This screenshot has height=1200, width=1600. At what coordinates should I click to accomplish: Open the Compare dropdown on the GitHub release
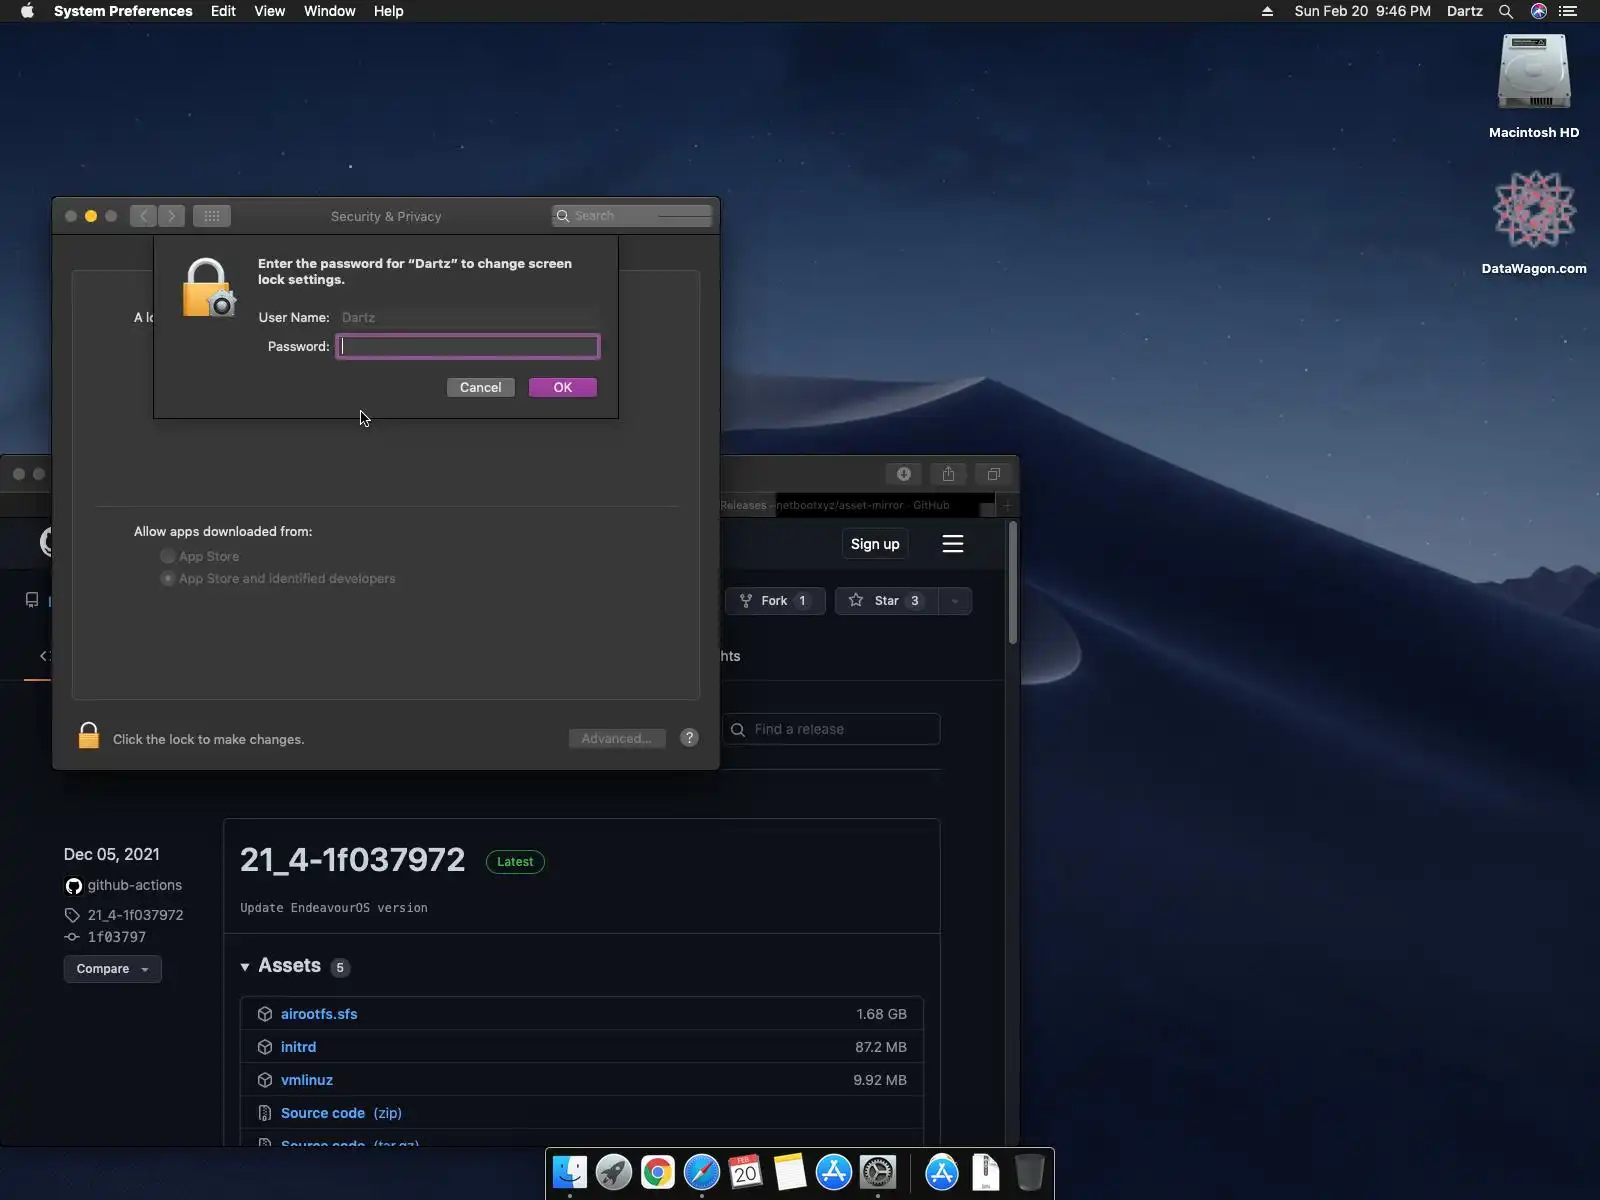coord(113,969)
